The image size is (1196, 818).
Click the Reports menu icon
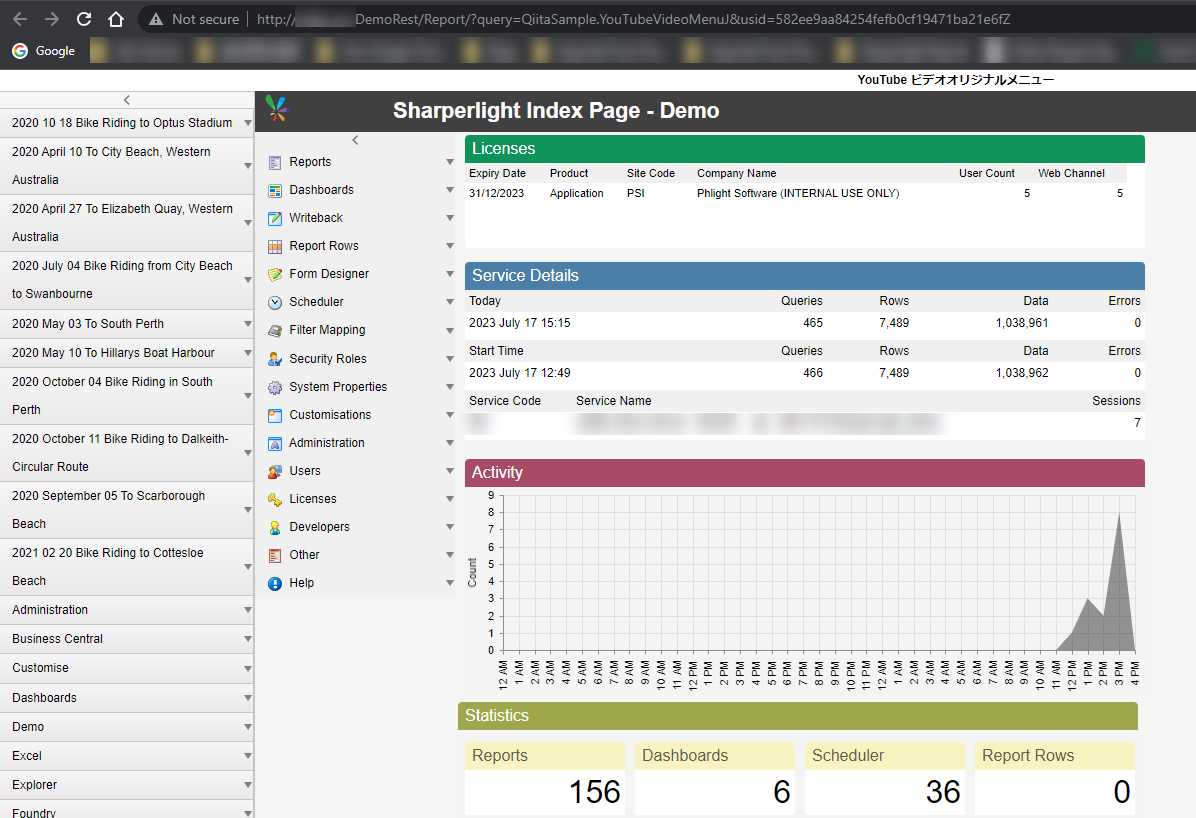[275, 163]
